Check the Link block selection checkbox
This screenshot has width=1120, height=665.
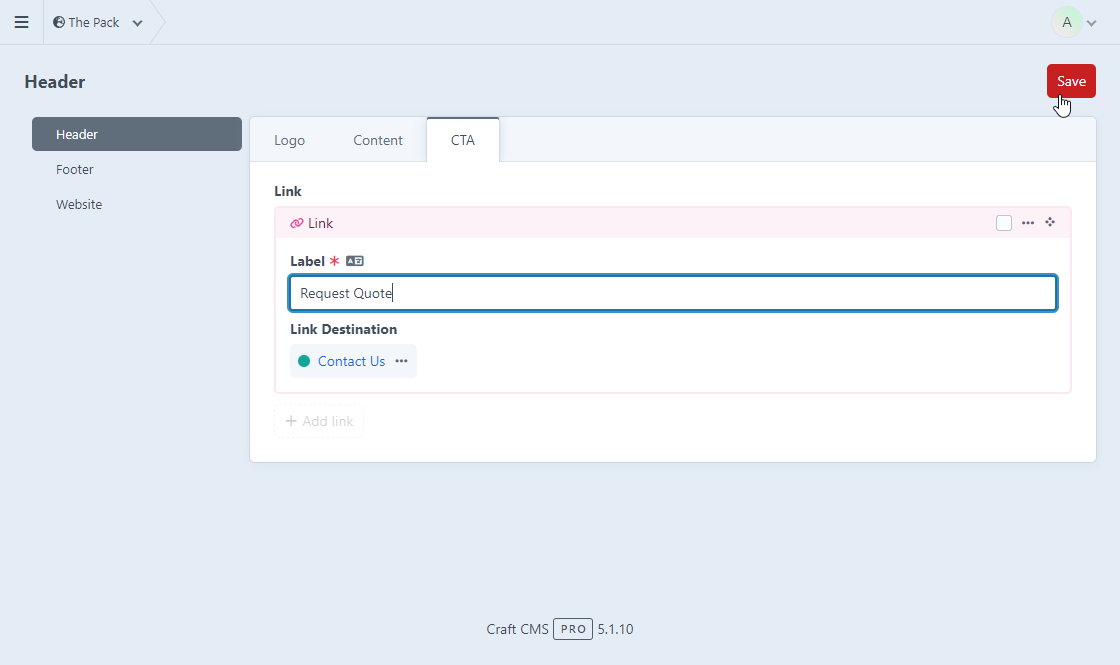(1004, 223)
